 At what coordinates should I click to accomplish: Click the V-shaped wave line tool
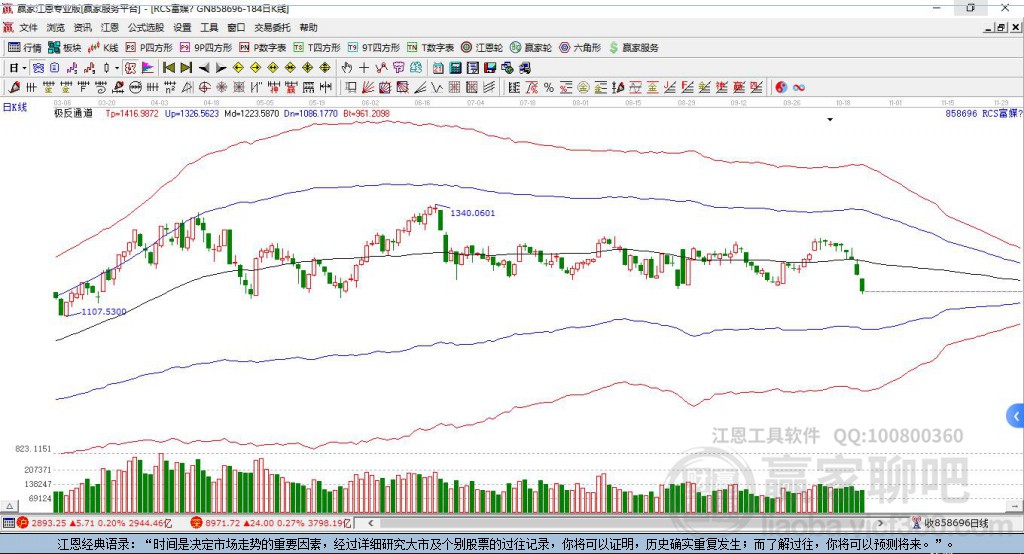436,88
